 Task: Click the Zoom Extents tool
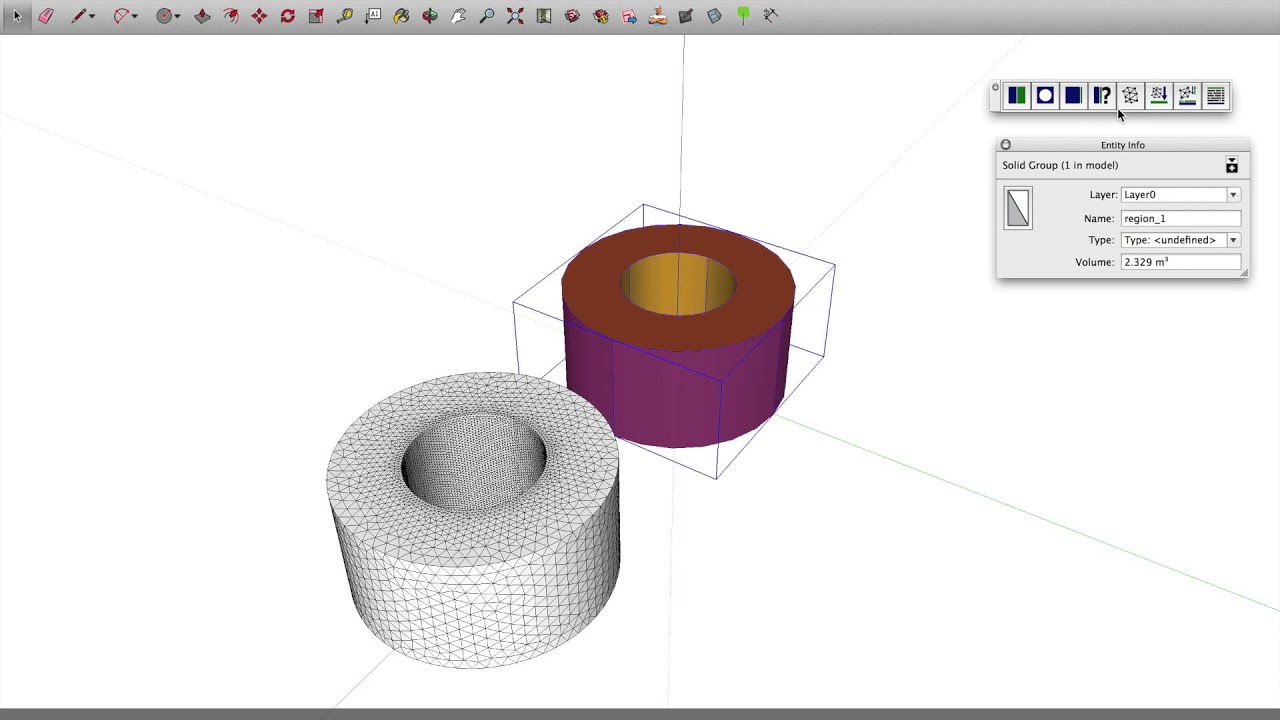coord(515,15)
